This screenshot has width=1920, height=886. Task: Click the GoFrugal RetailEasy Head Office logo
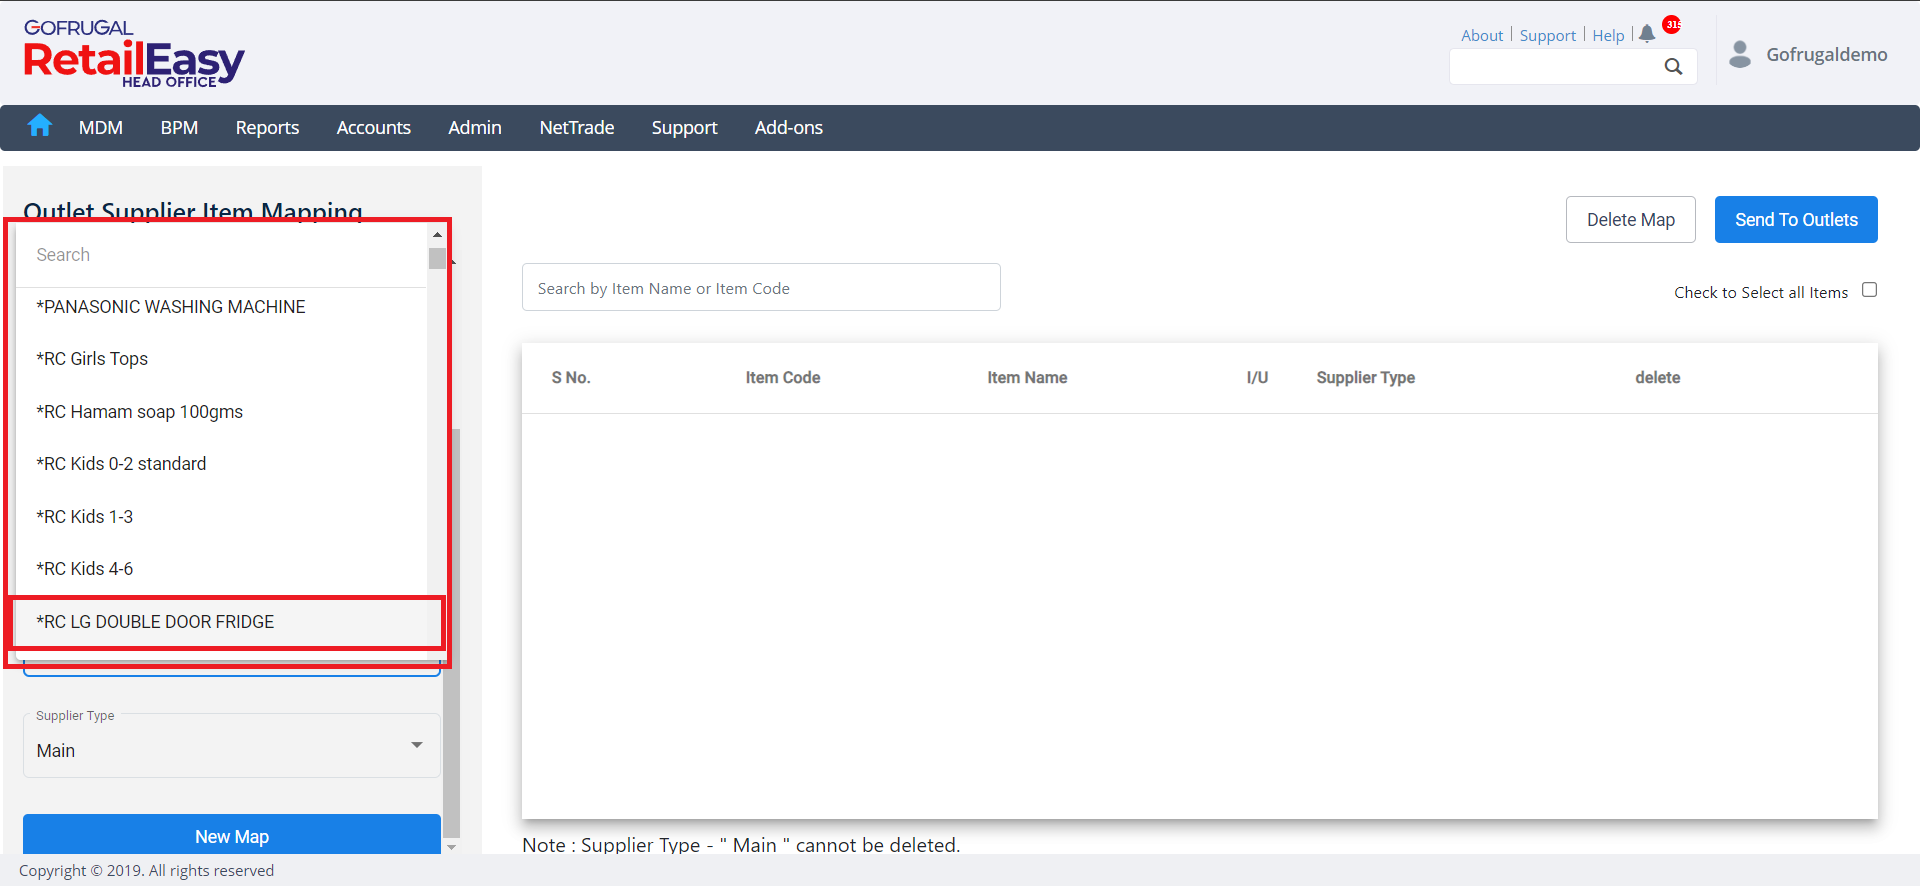(134, 54)
